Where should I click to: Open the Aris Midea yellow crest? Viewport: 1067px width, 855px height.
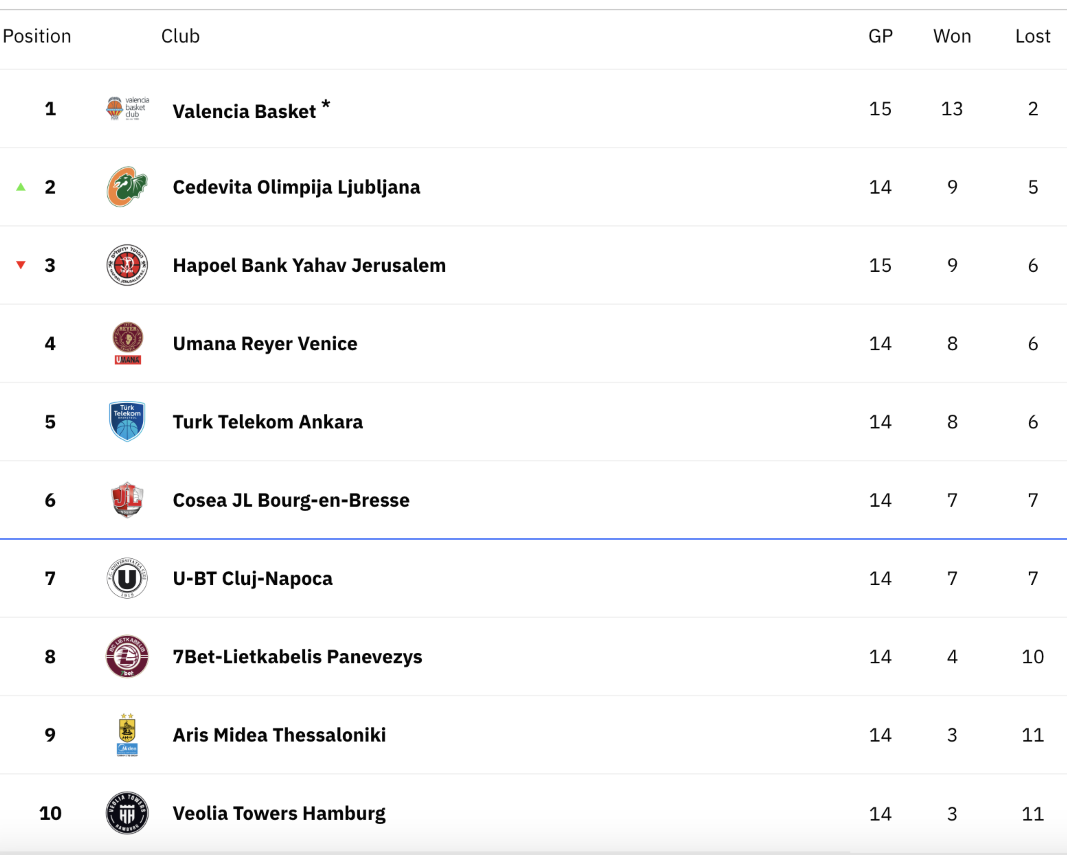tap(127, 735)
